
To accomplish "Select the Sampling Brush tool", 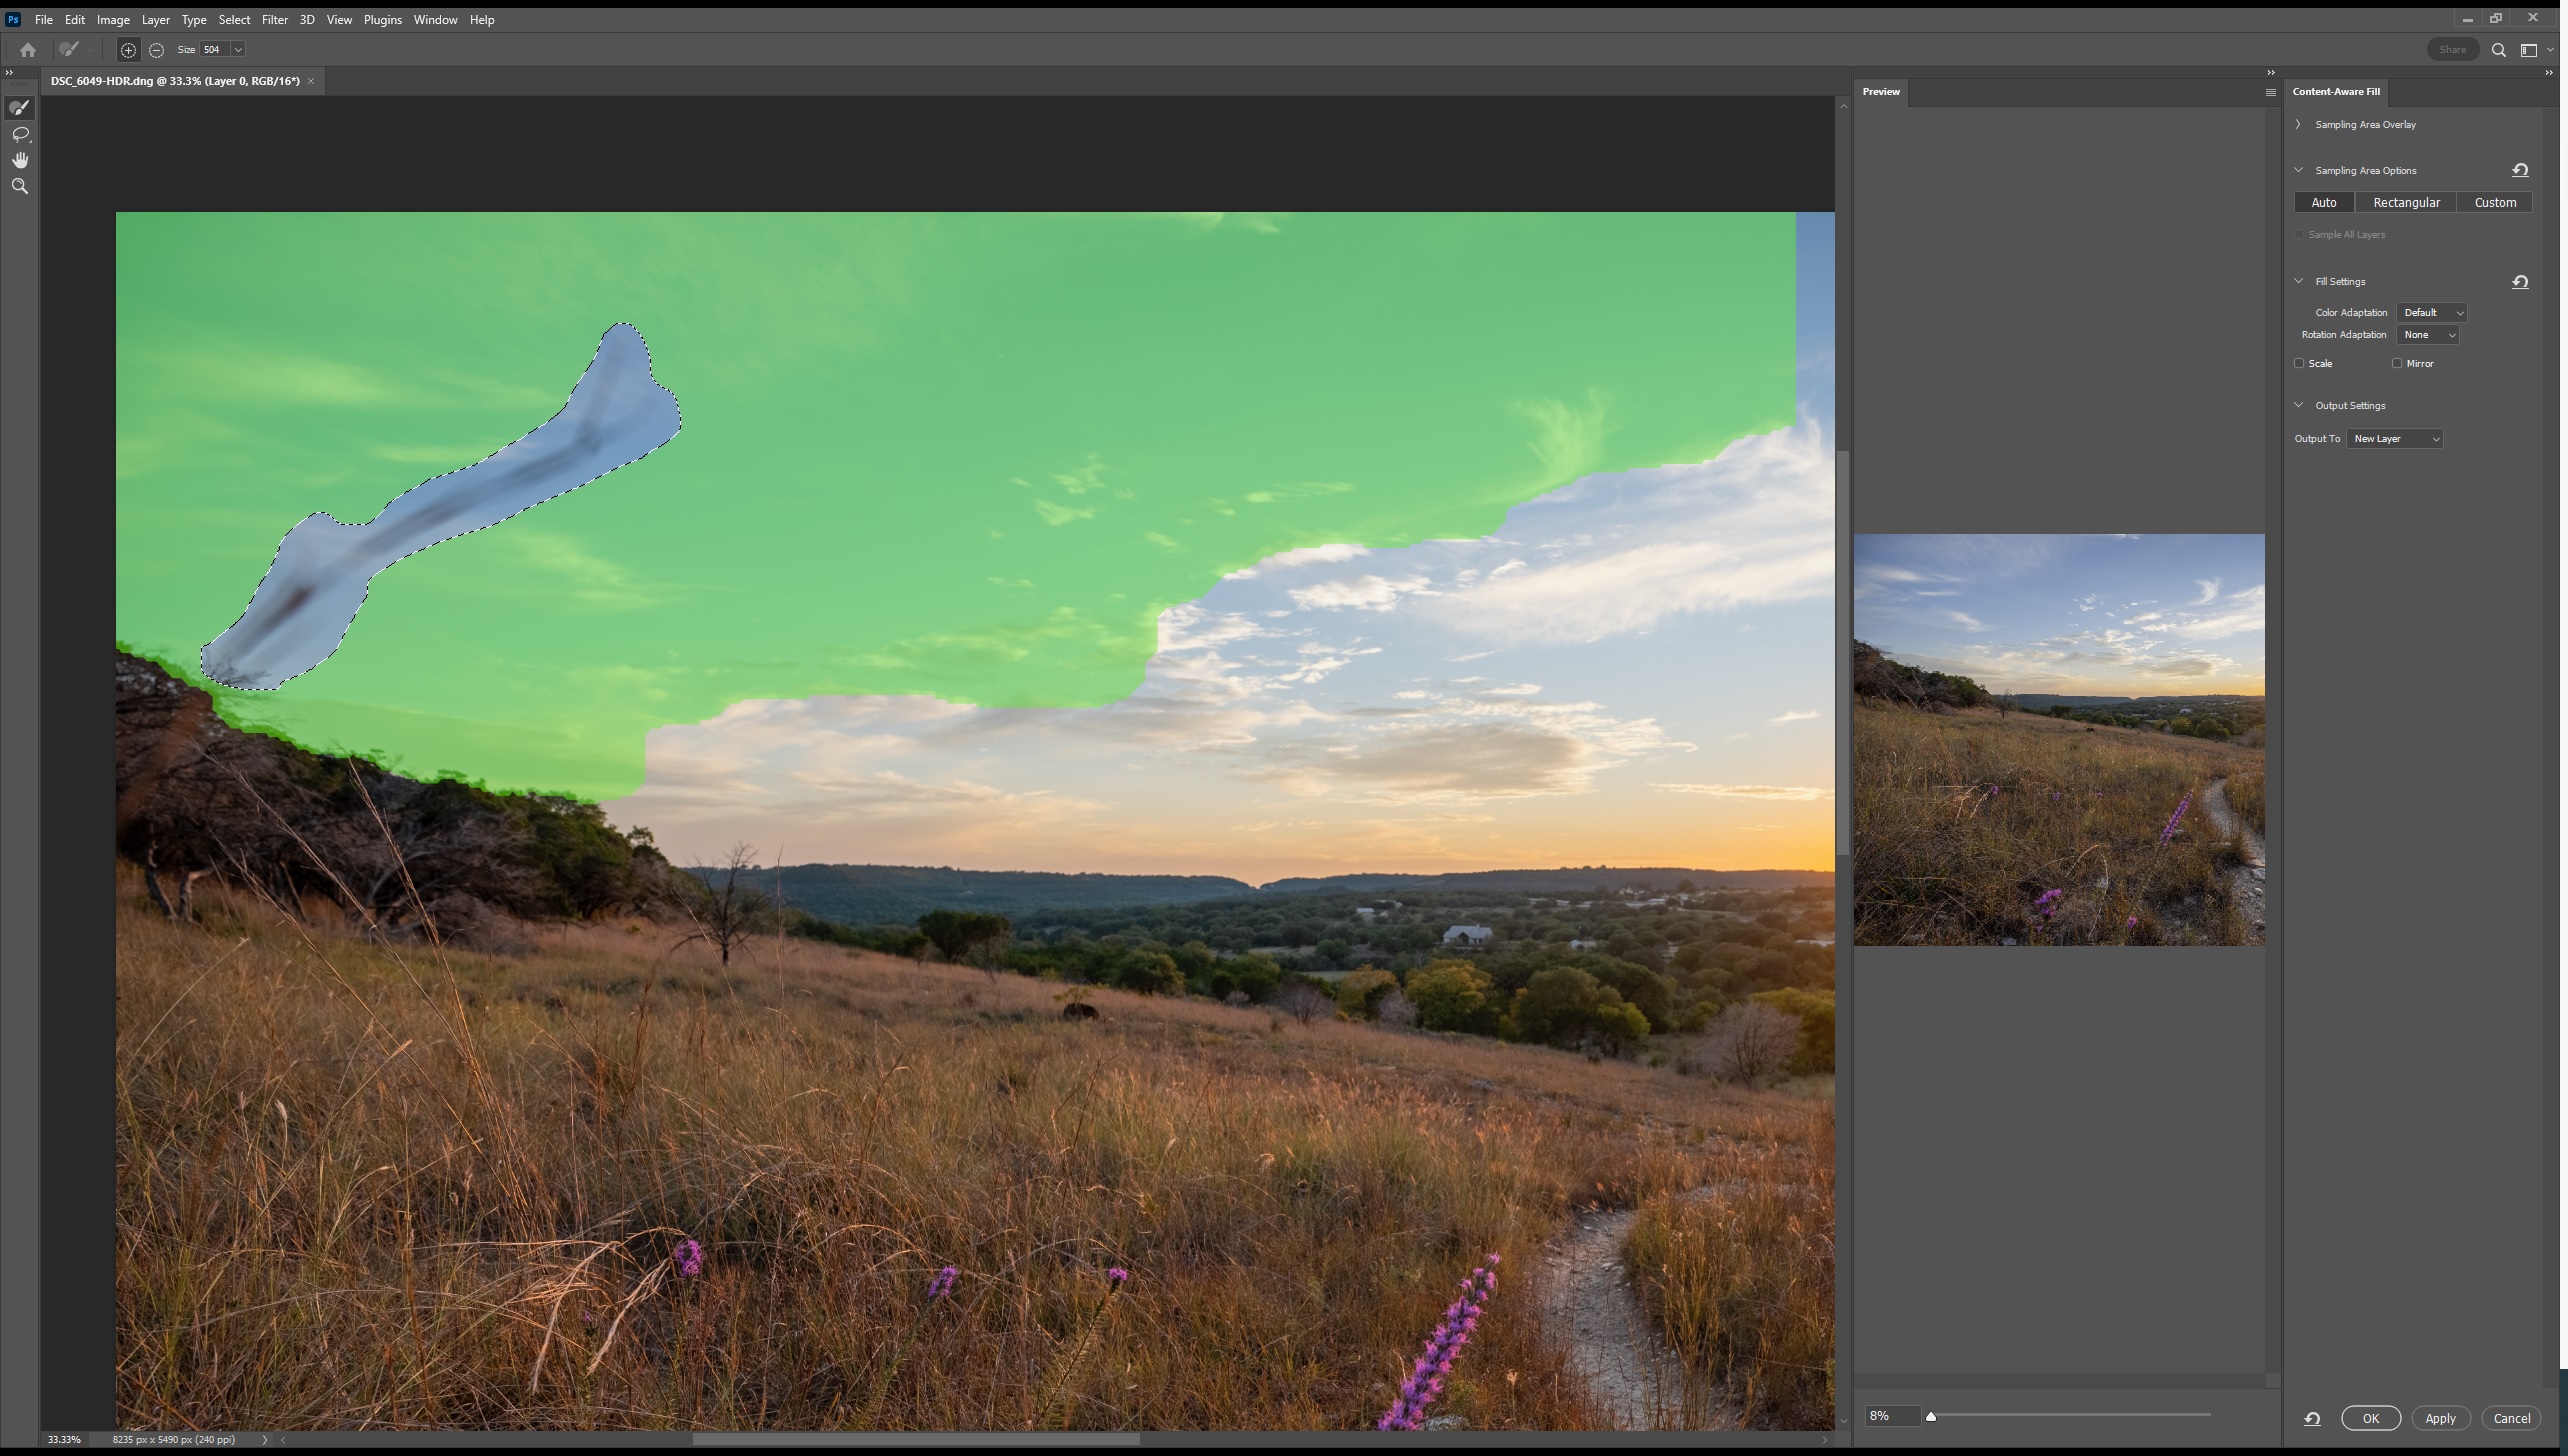I will pyautogui.click(x=19, y=108).
